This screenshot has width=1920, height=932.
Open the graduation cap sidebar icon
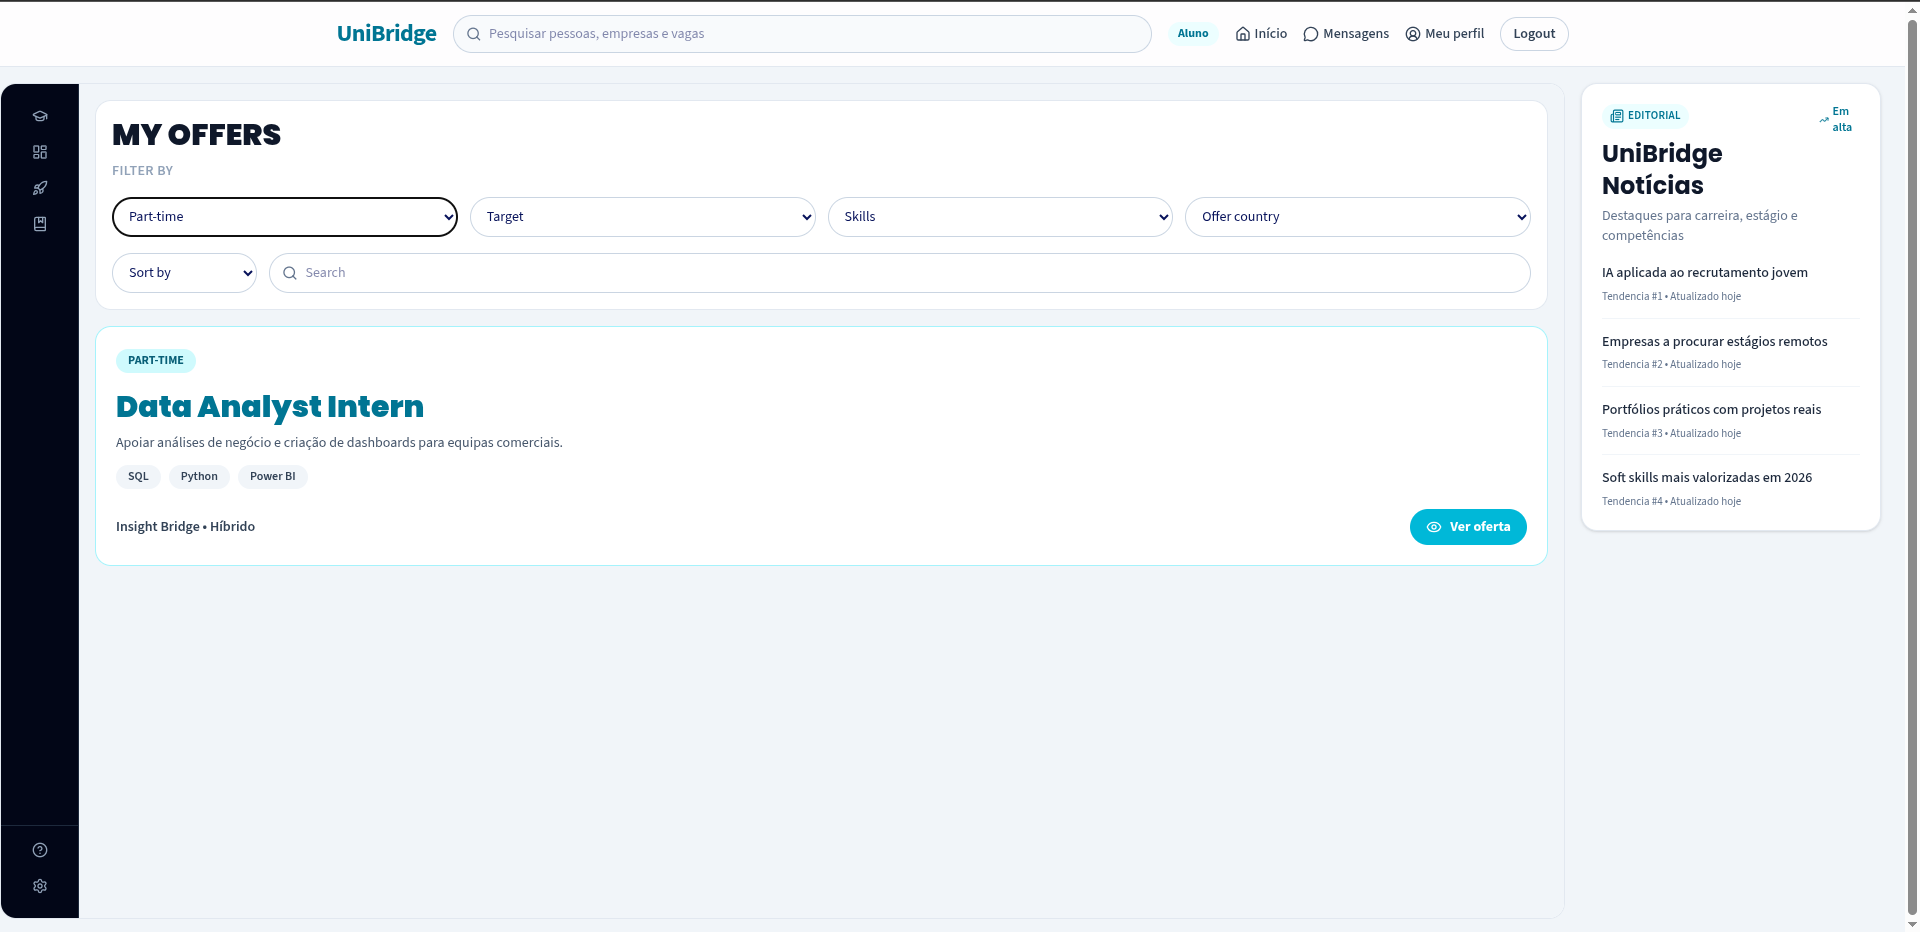click(x=40, y=116)
